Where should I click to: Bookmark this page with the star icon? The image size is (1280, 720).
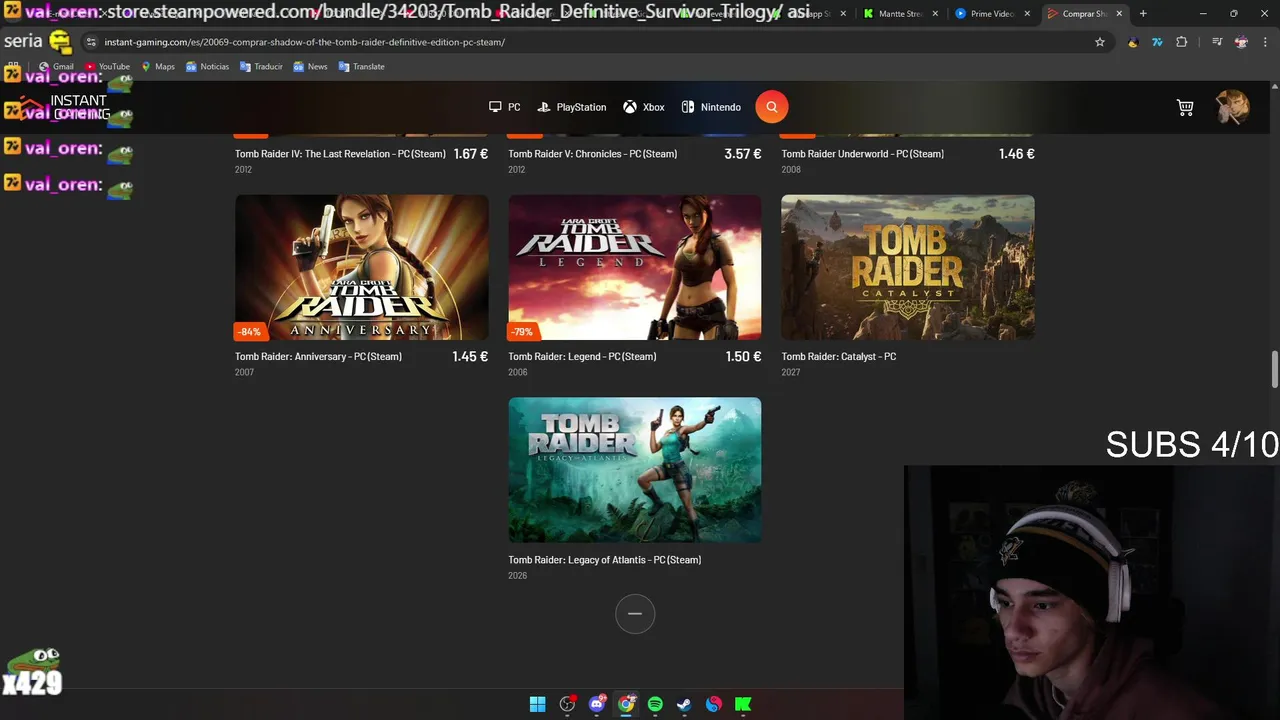[x=1100, y=42]
